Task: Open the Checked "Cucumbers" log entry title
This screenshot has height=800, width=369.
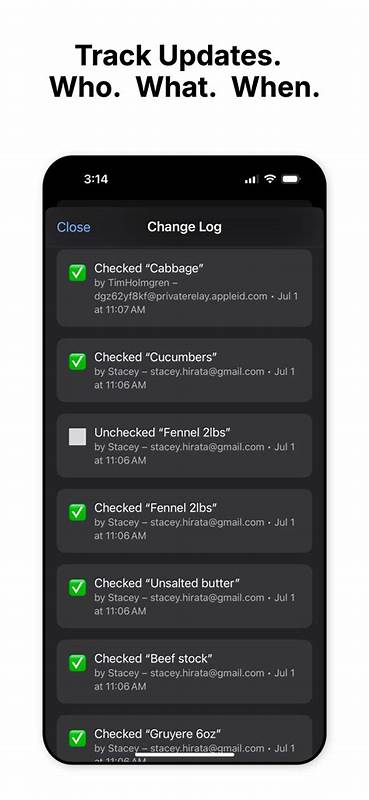Action: (156, 357)
